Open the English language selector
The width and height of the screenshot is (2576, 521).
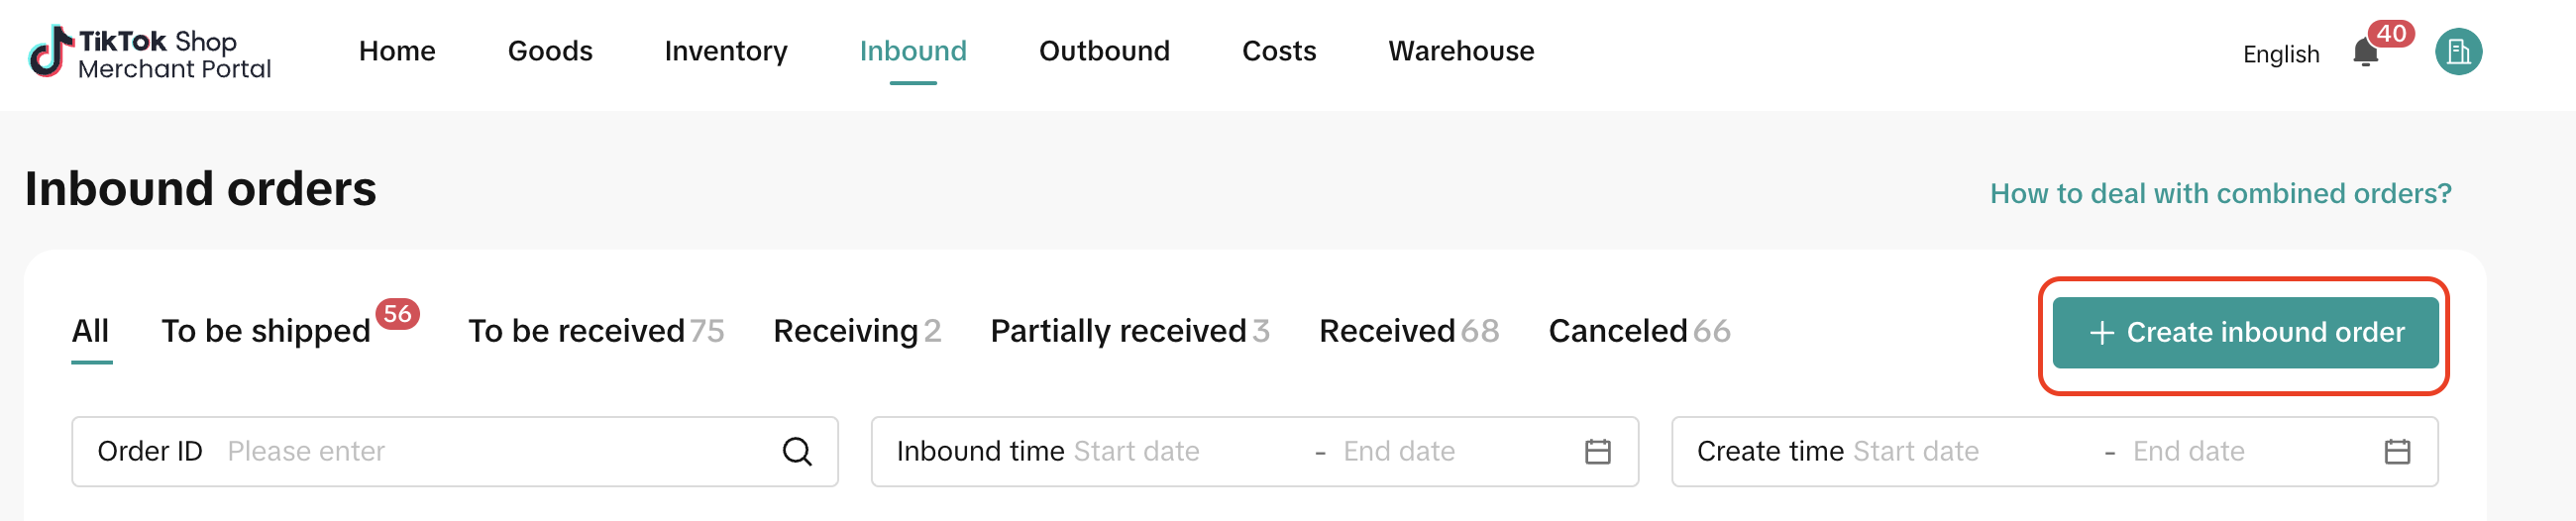pyautogui.click(x=2280, y=54)
